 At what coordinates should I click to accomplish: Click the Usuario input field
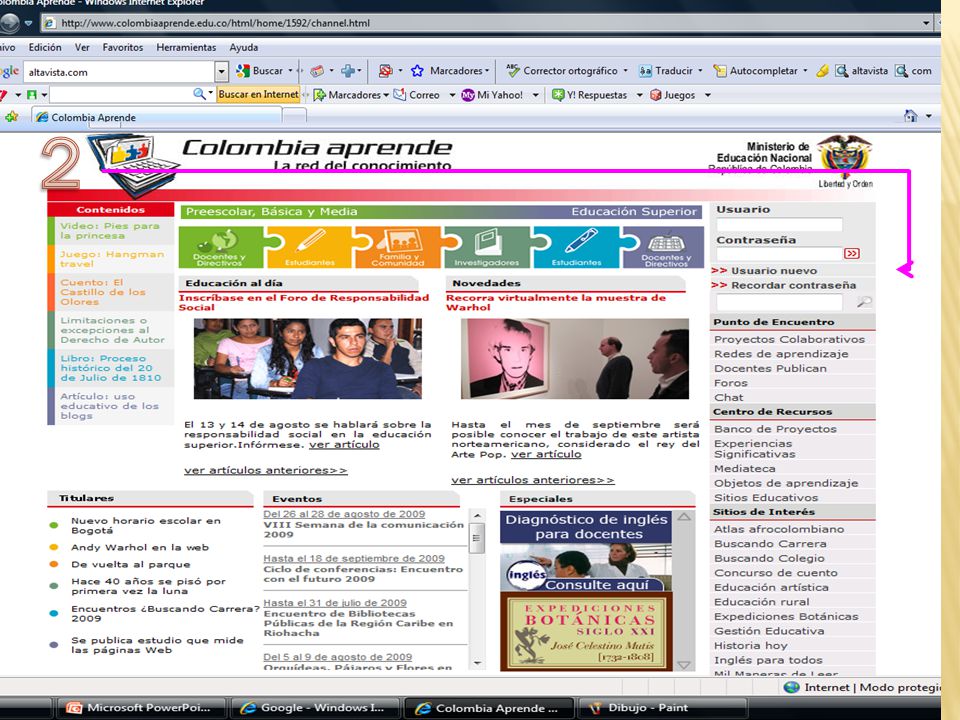pos(779,225)
